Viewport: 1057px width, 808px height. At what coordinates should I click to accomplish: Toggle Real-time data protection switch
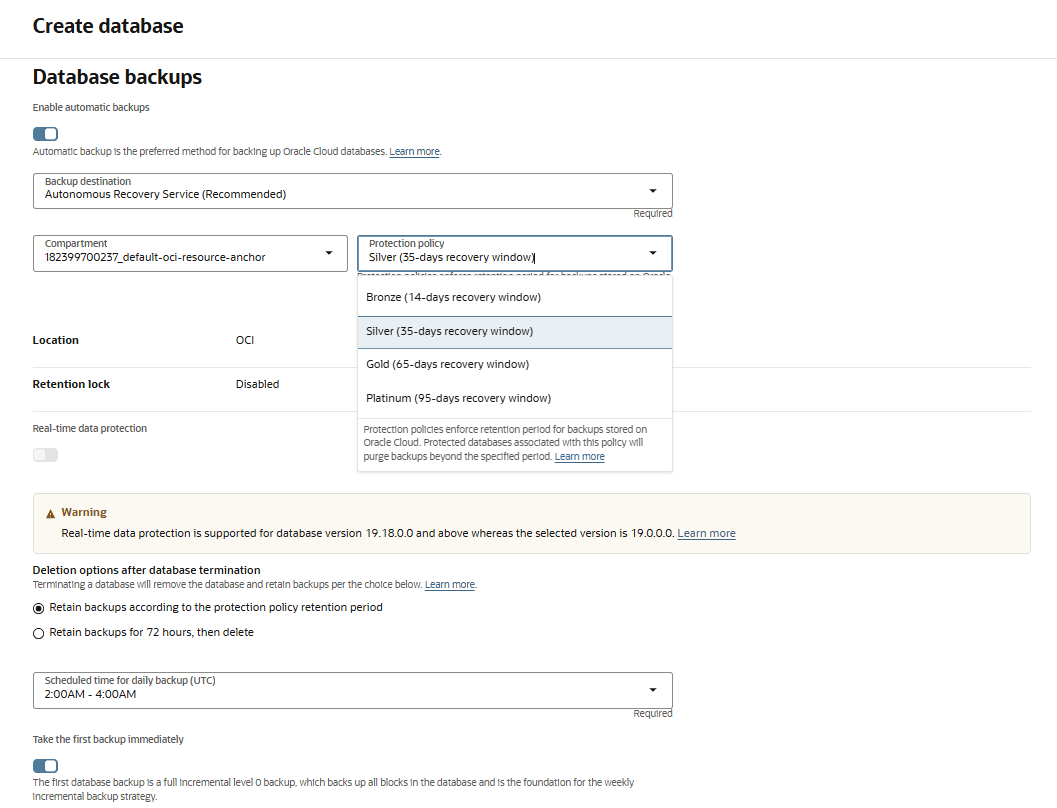46,455
